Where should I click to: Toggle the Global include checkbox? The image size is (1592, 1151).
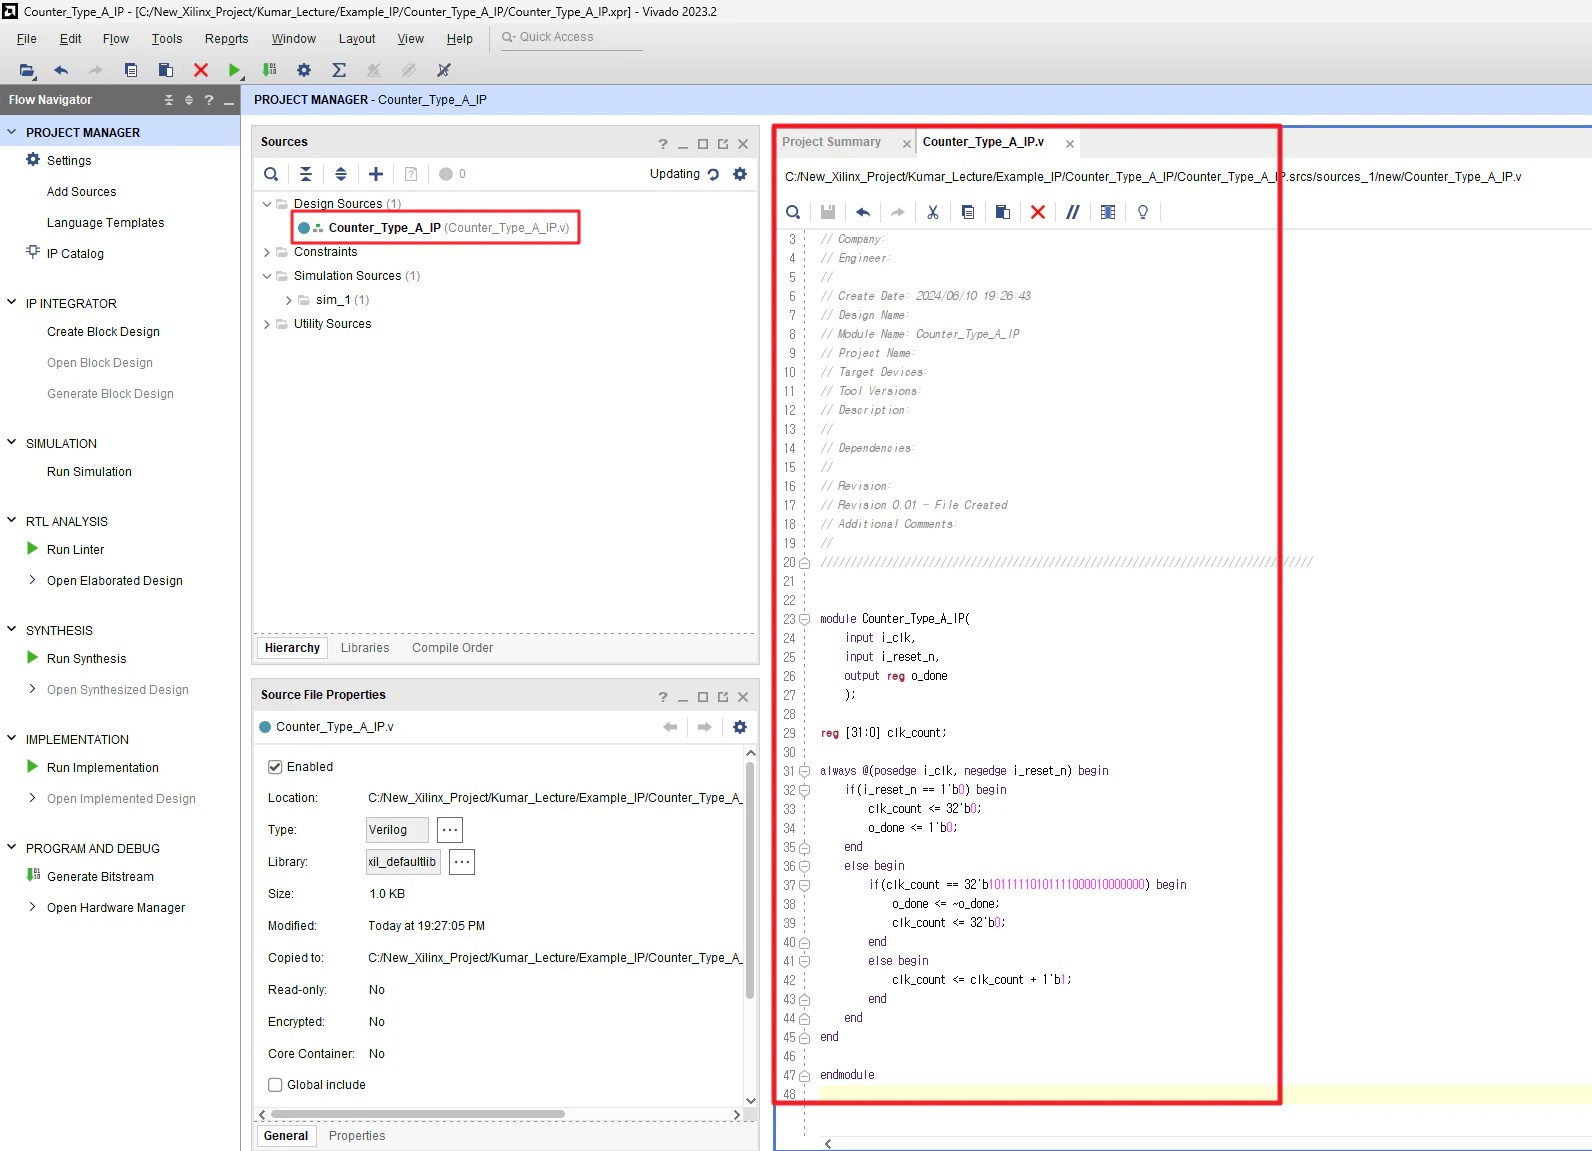(x=275, y=1085)
